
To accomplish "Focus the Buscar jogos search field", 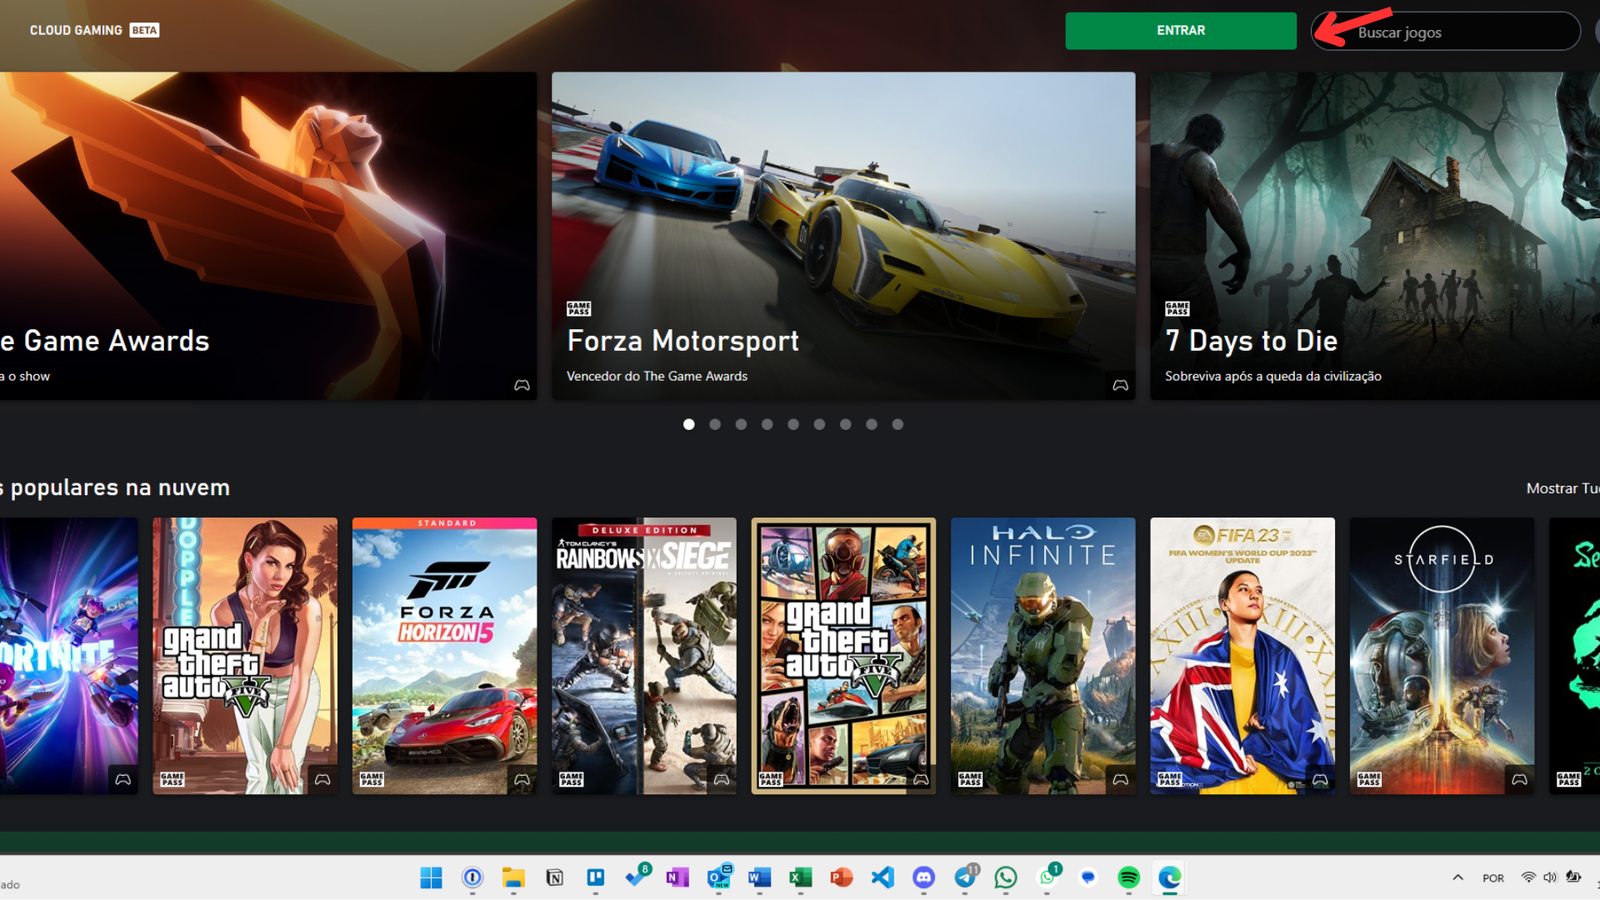I will (1445, 31).
